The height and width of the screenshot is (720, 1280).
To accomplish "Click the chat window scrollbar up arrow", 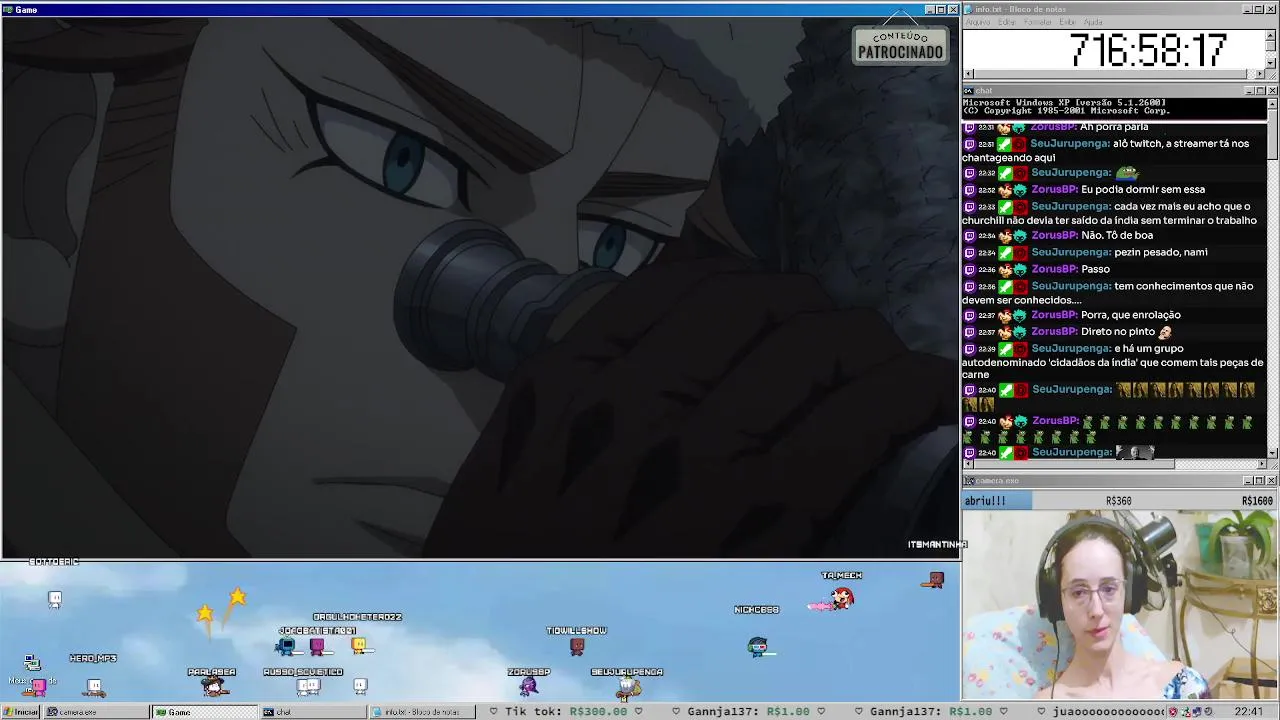I will (x=1272, y=103).
